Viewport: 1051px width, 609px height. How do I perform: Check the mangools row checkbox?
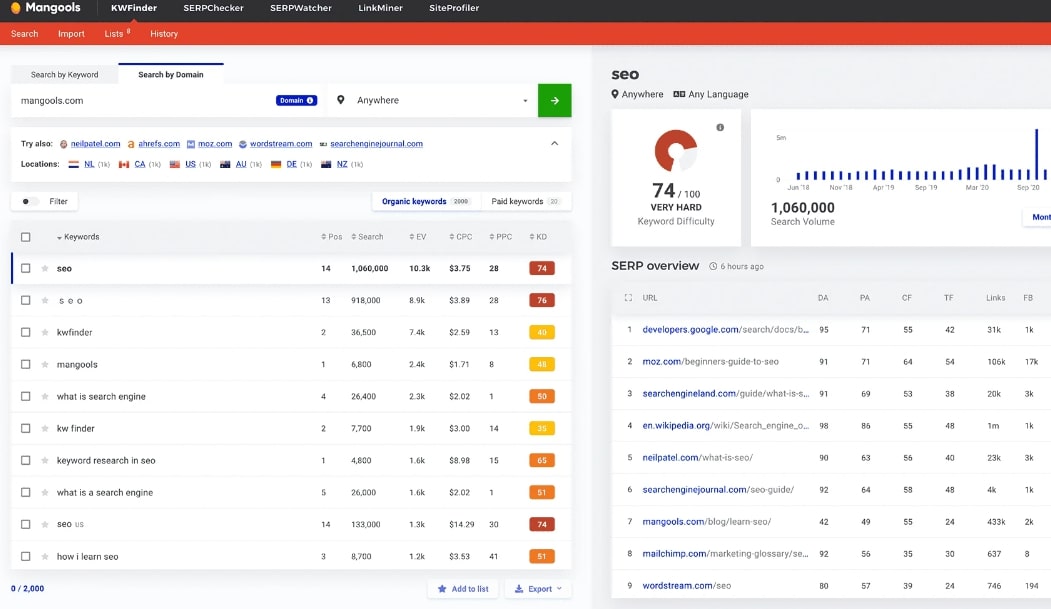point(25,364)
